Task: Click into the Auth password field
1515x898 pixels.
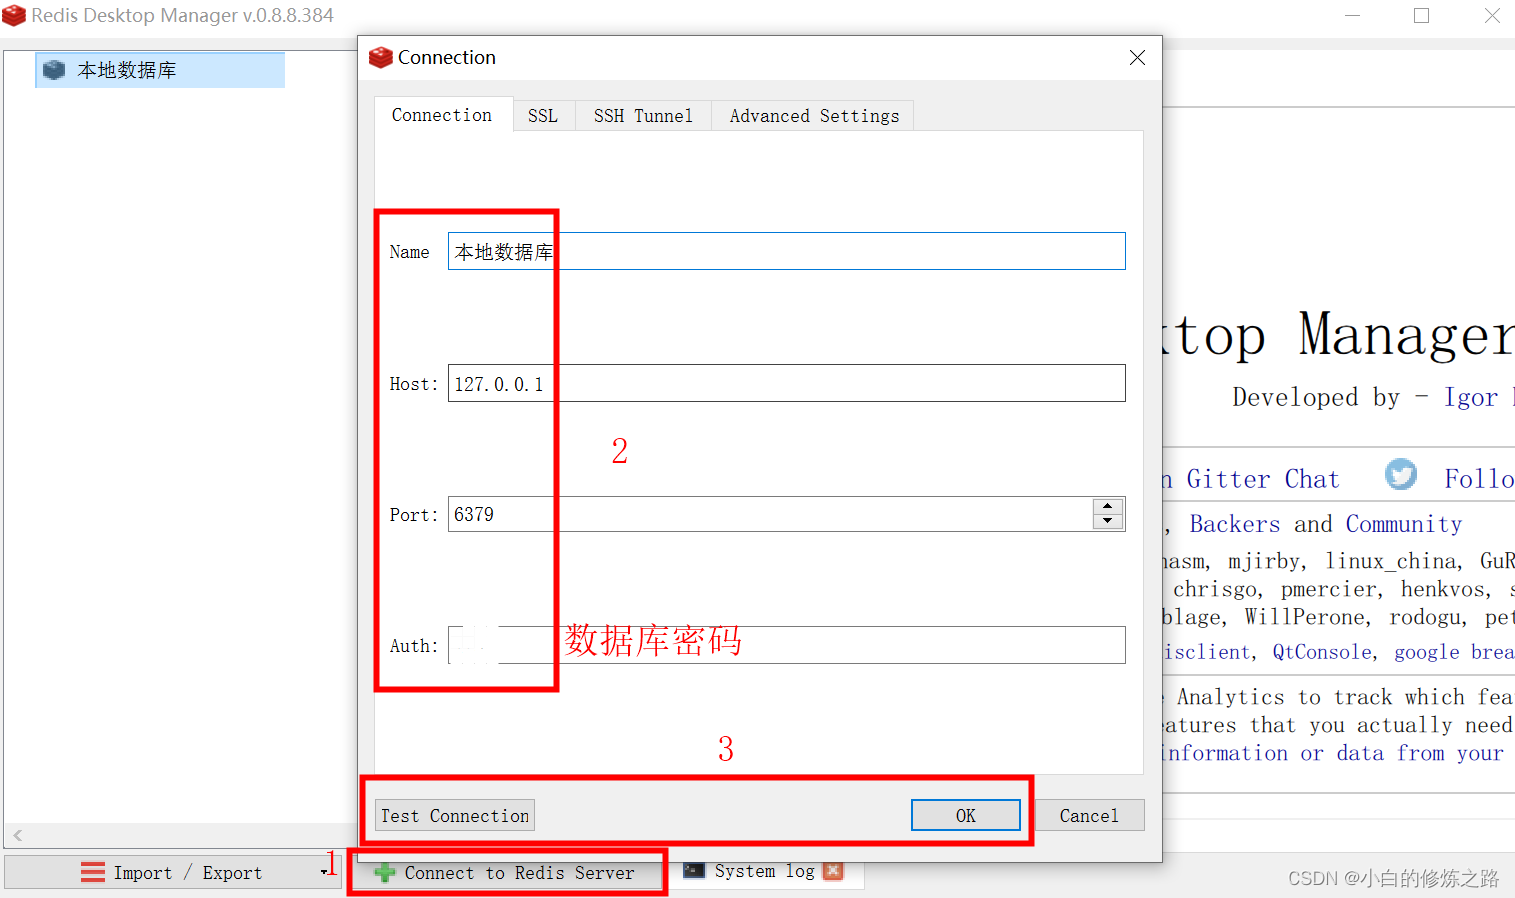Action: tap(787, 645)
